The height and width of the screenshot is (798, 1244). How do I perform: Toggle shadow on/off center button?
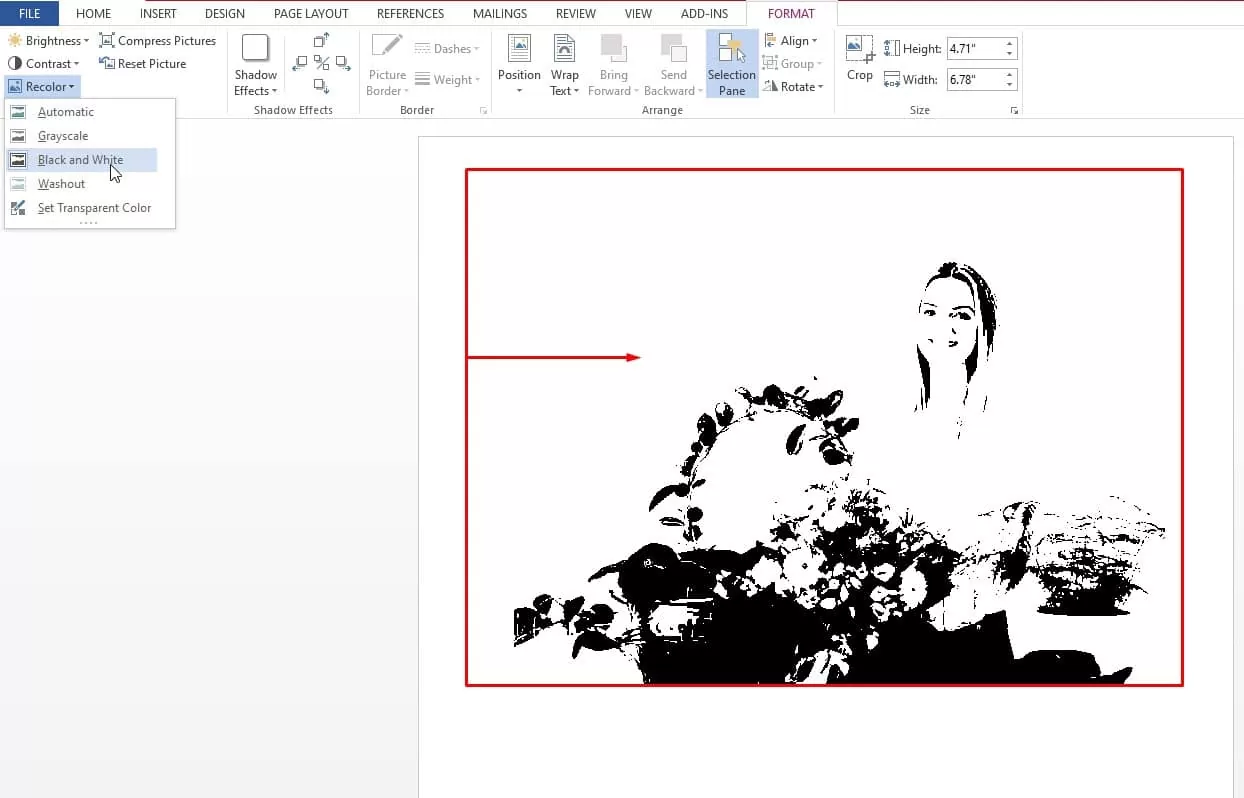tap(321, 63)
